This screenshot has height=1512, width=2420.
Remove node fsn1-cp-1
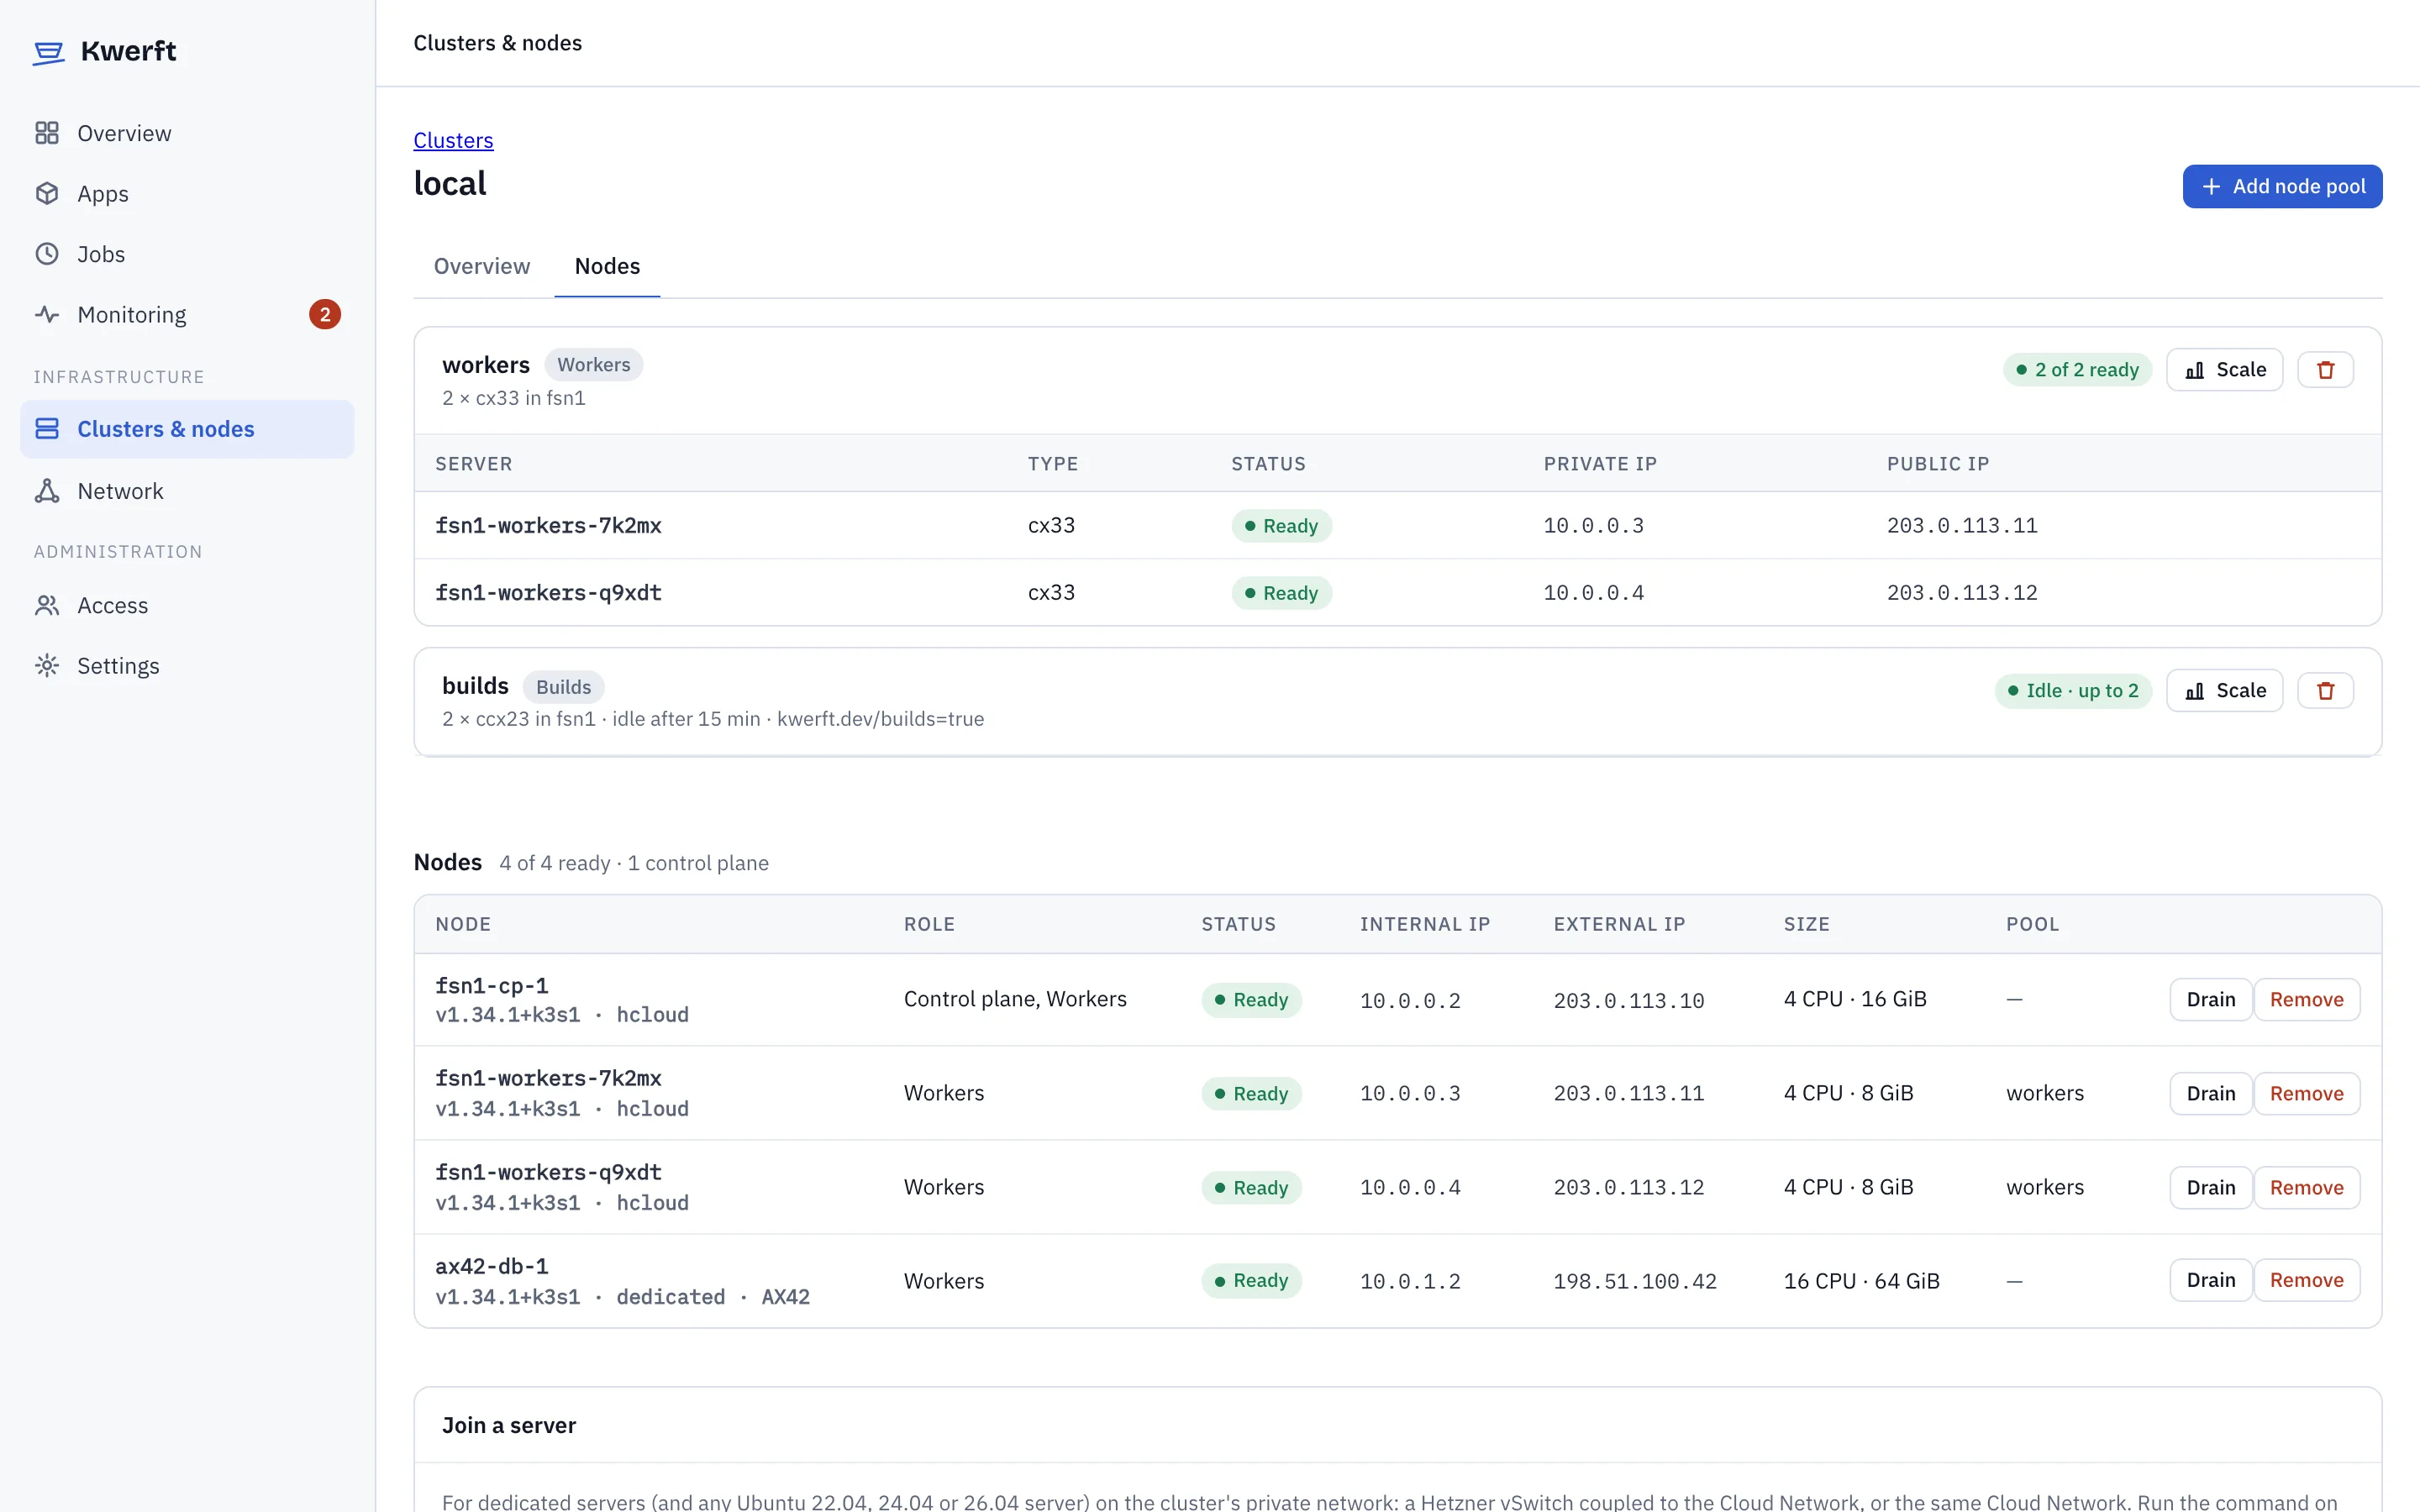tap(2307, 1000)
